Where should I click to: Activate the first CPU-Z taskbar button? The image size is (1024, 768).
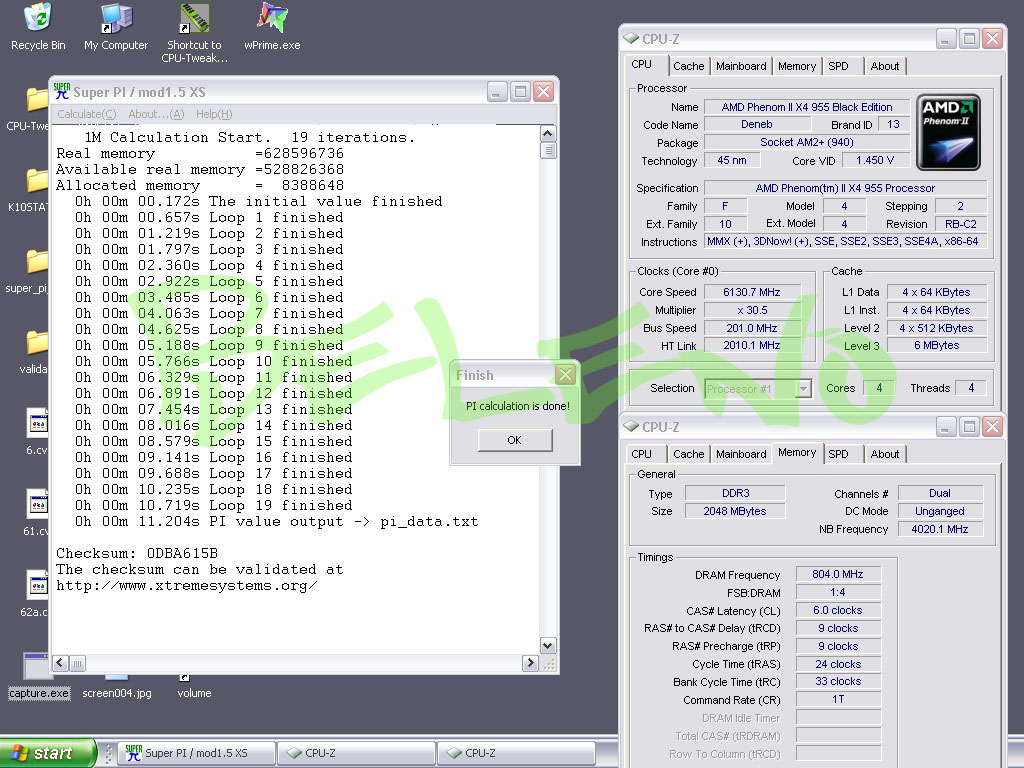point(357,753)
